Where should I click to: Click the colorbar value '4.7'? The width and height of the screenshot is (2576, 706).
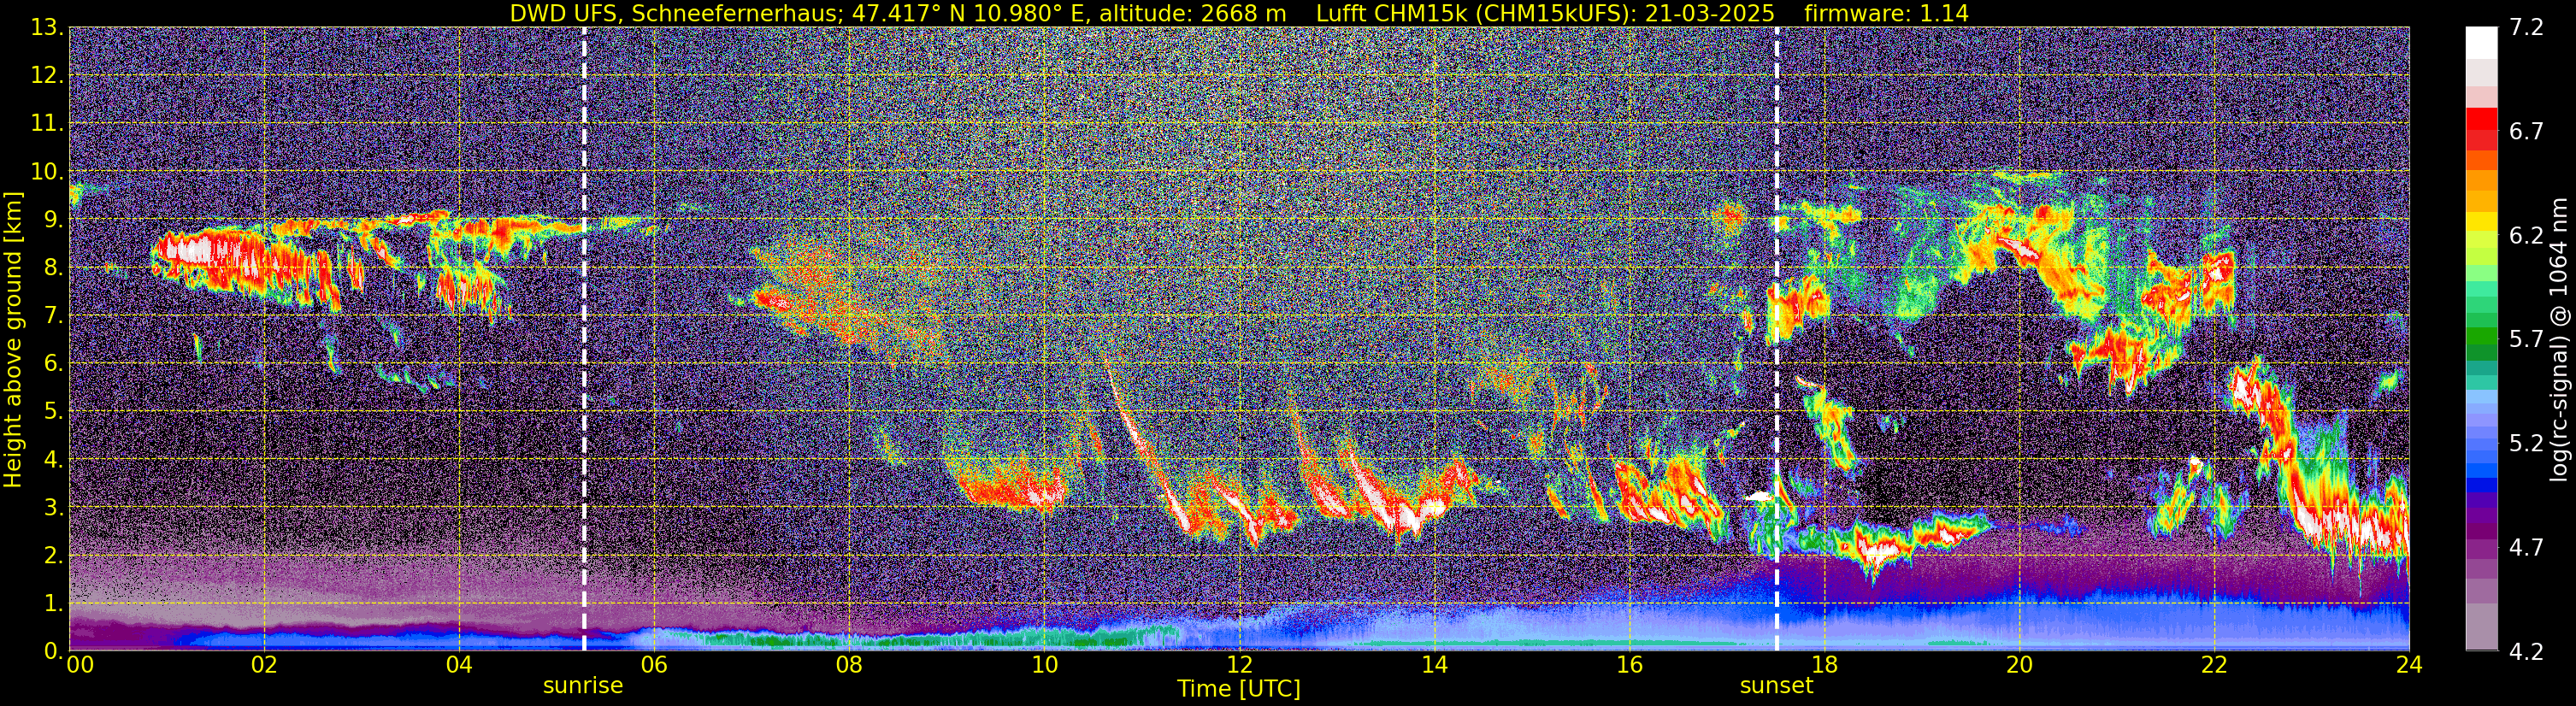(x=2526, y=548)
